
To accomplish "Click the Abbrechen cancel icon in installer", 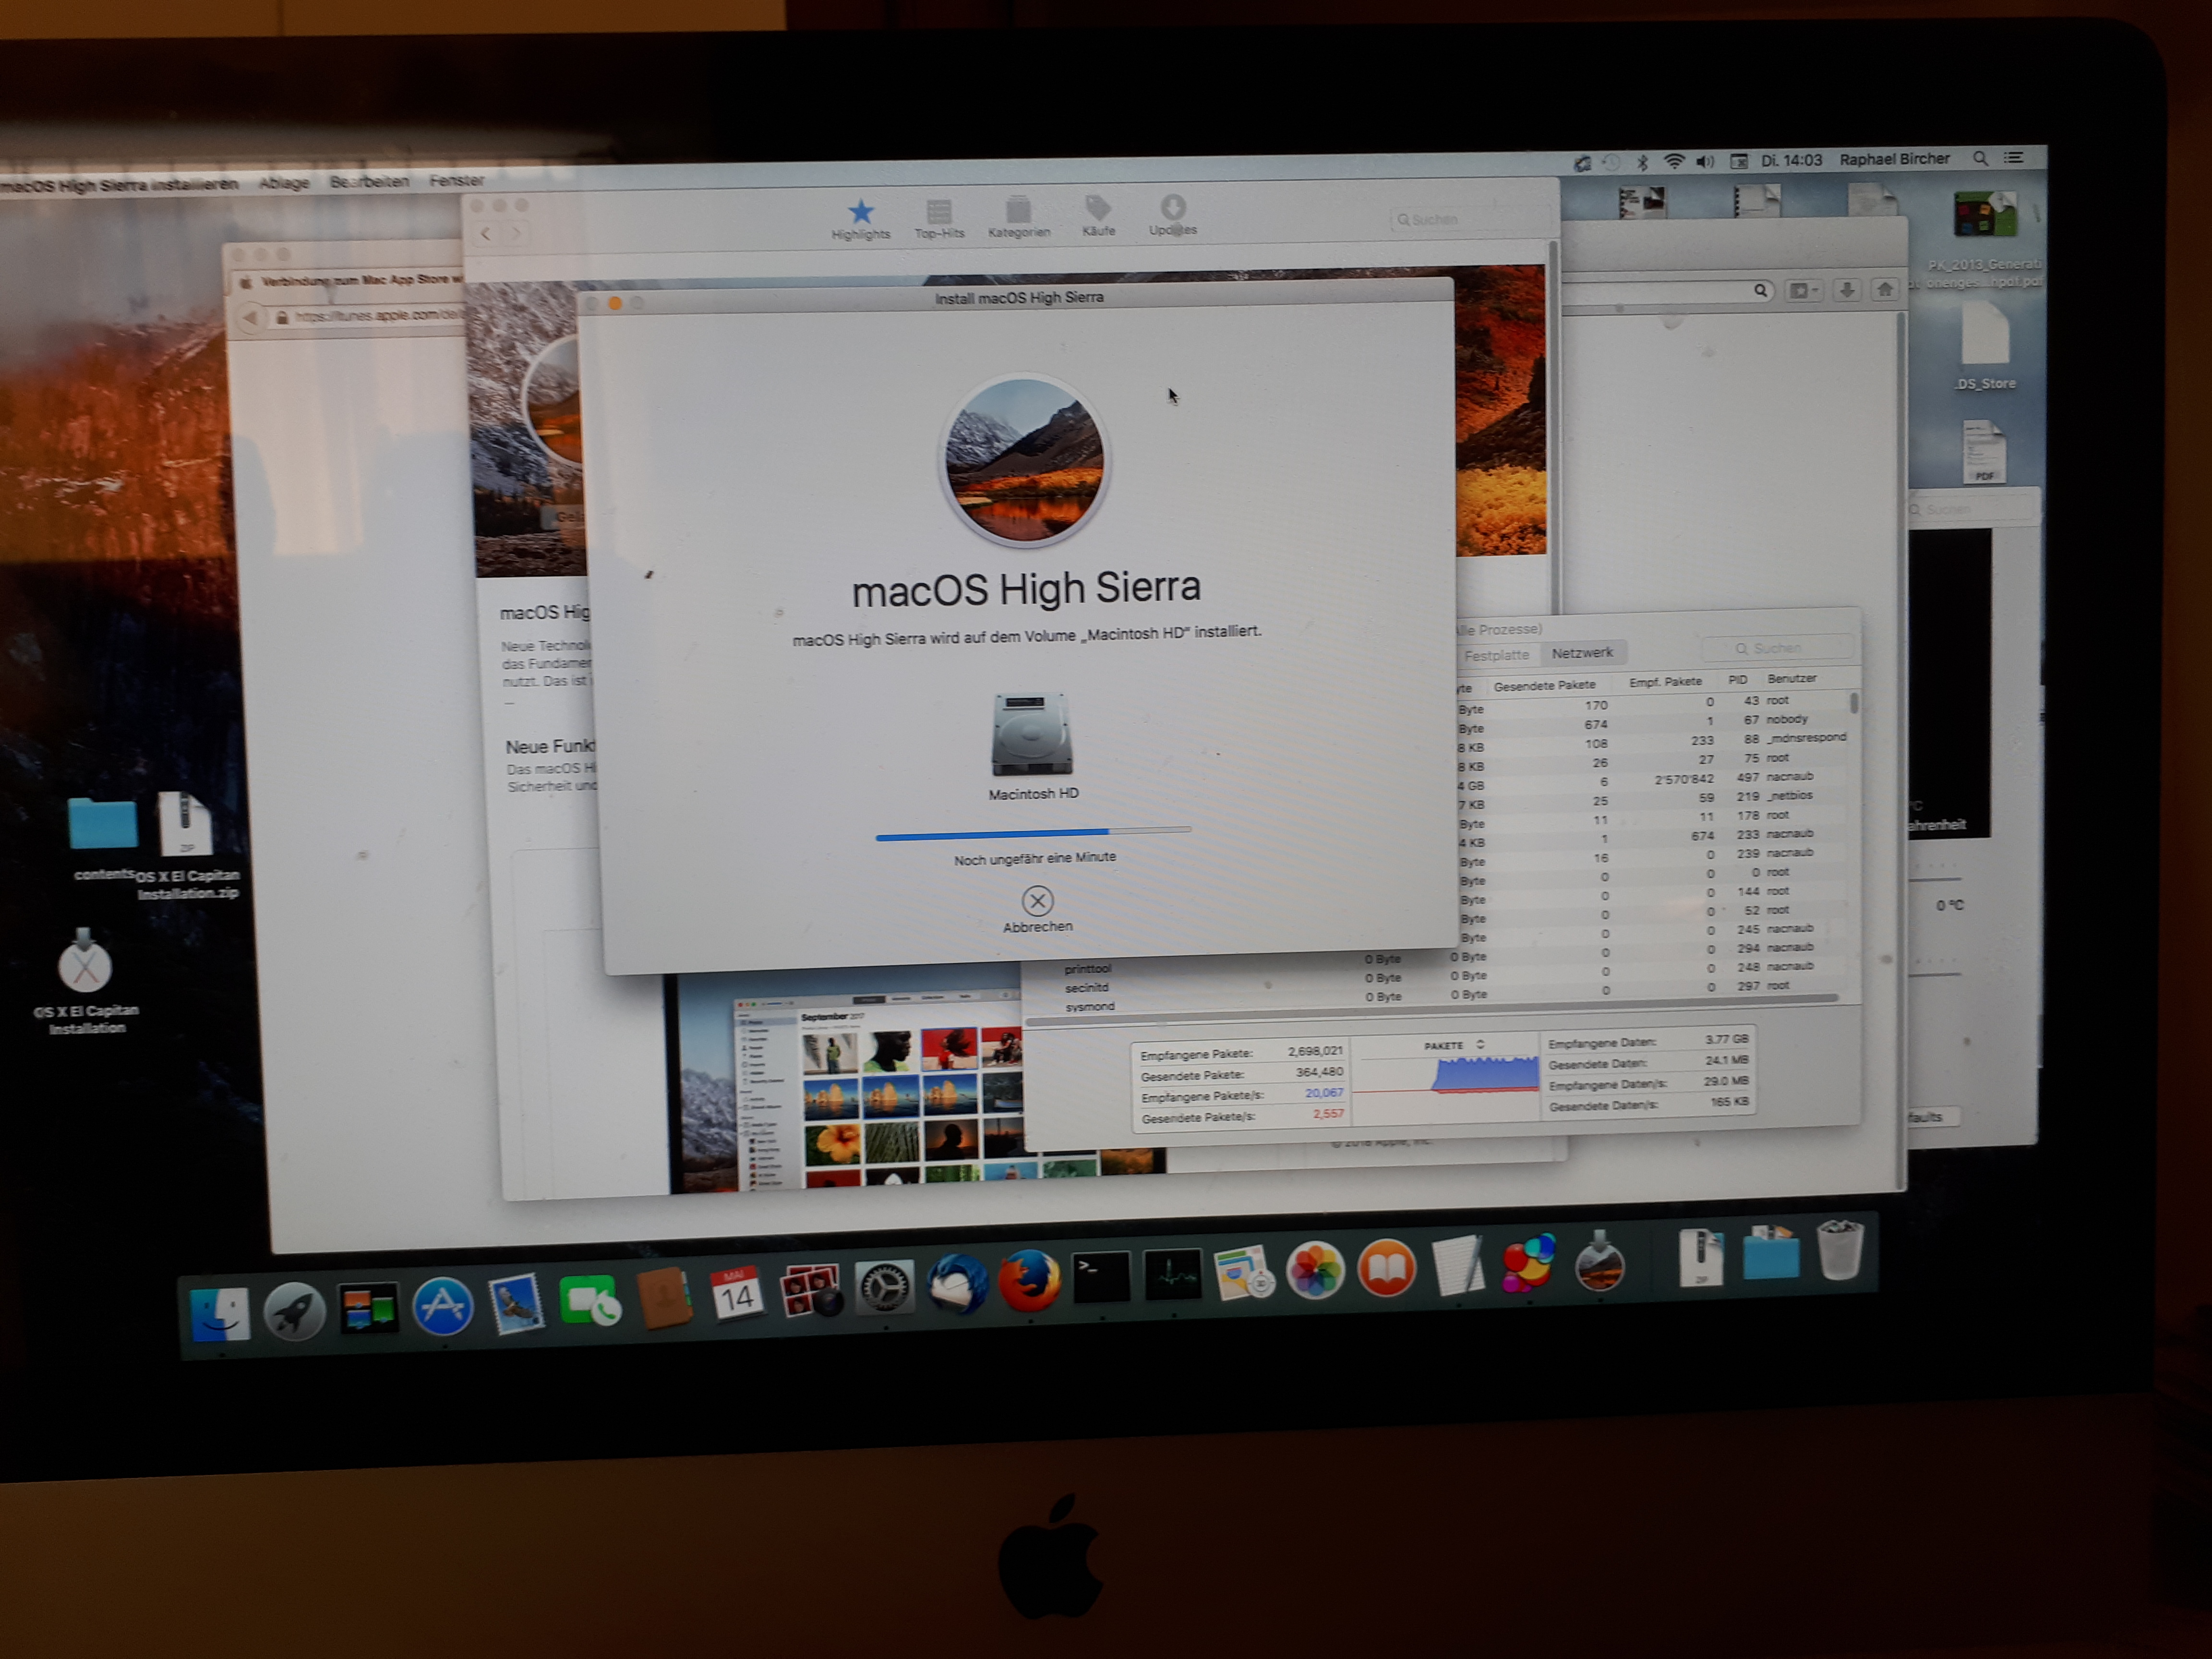I will (1037, 901).
